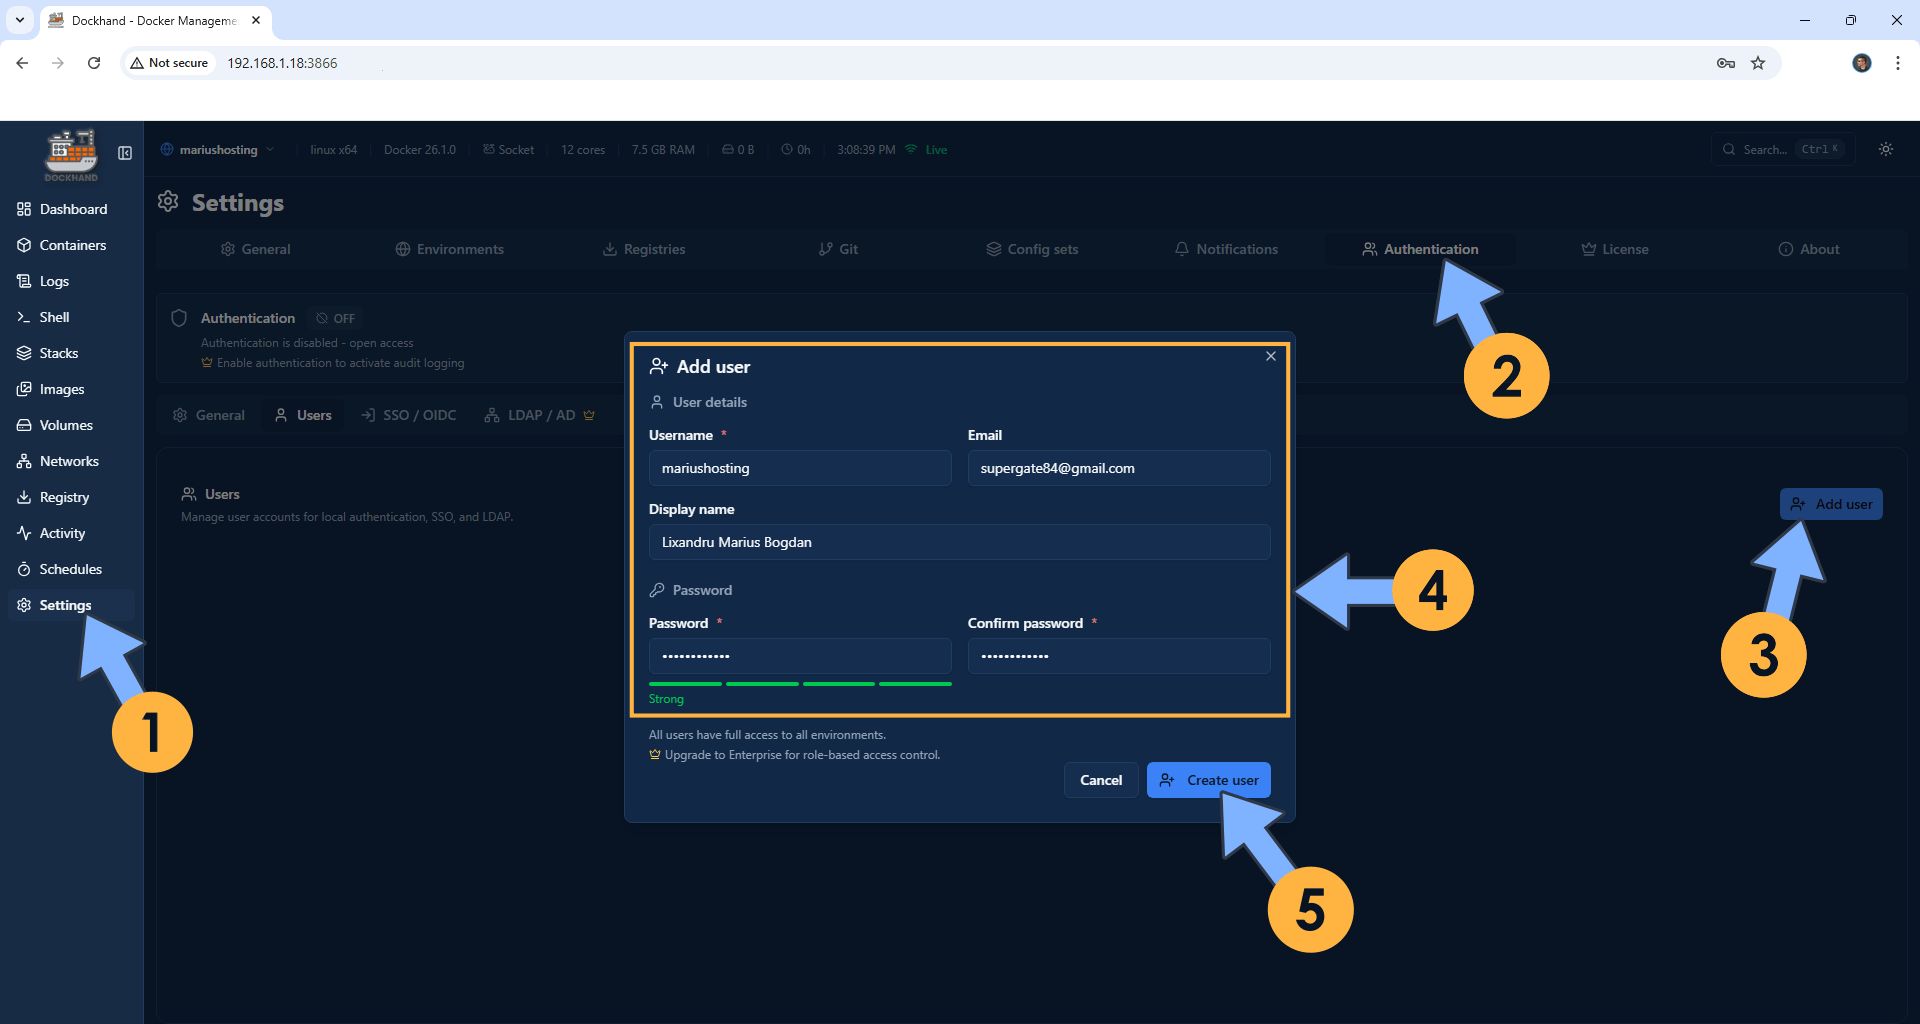Open the Notifications settings tab
The height and width of the screenshot is (1024, 1920).
point(1226,249)
